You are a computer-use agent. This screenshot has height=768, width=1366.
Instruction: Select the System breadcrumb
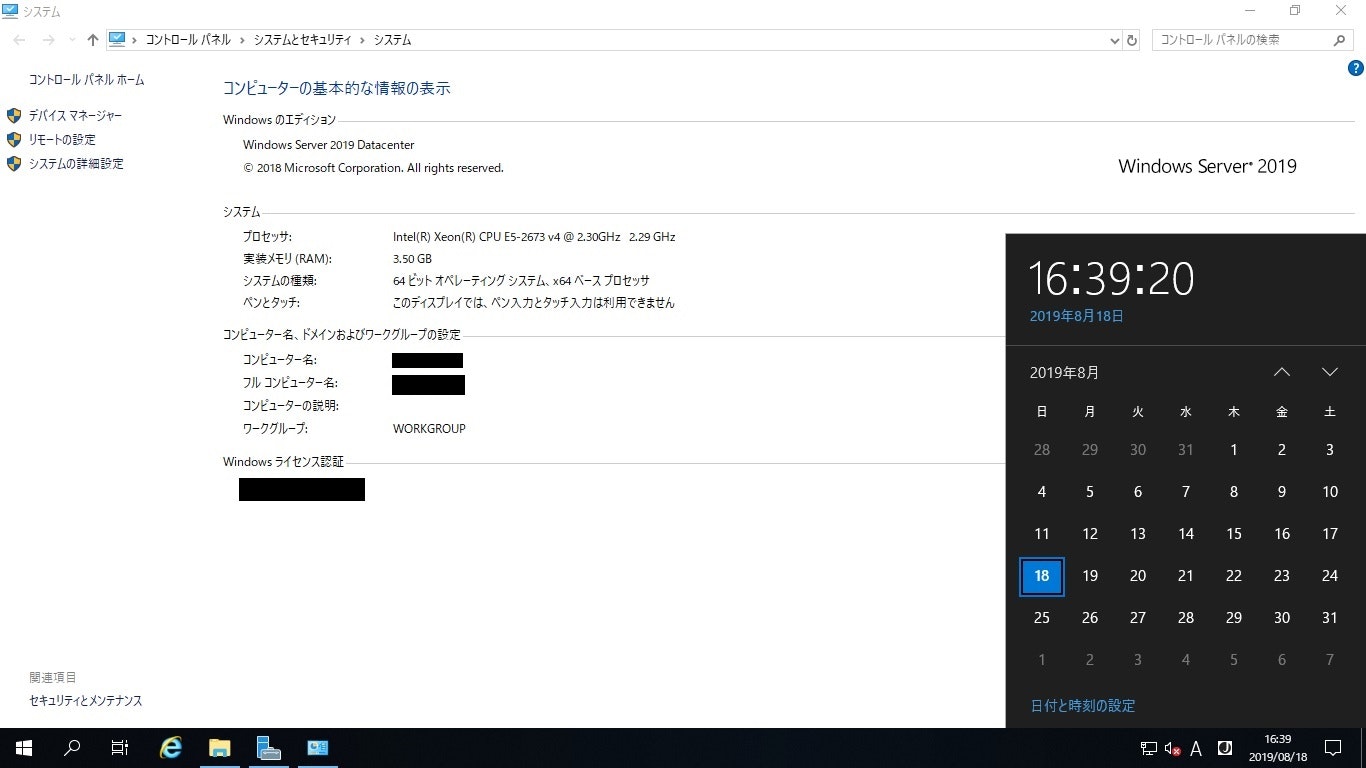coord(392,40)
